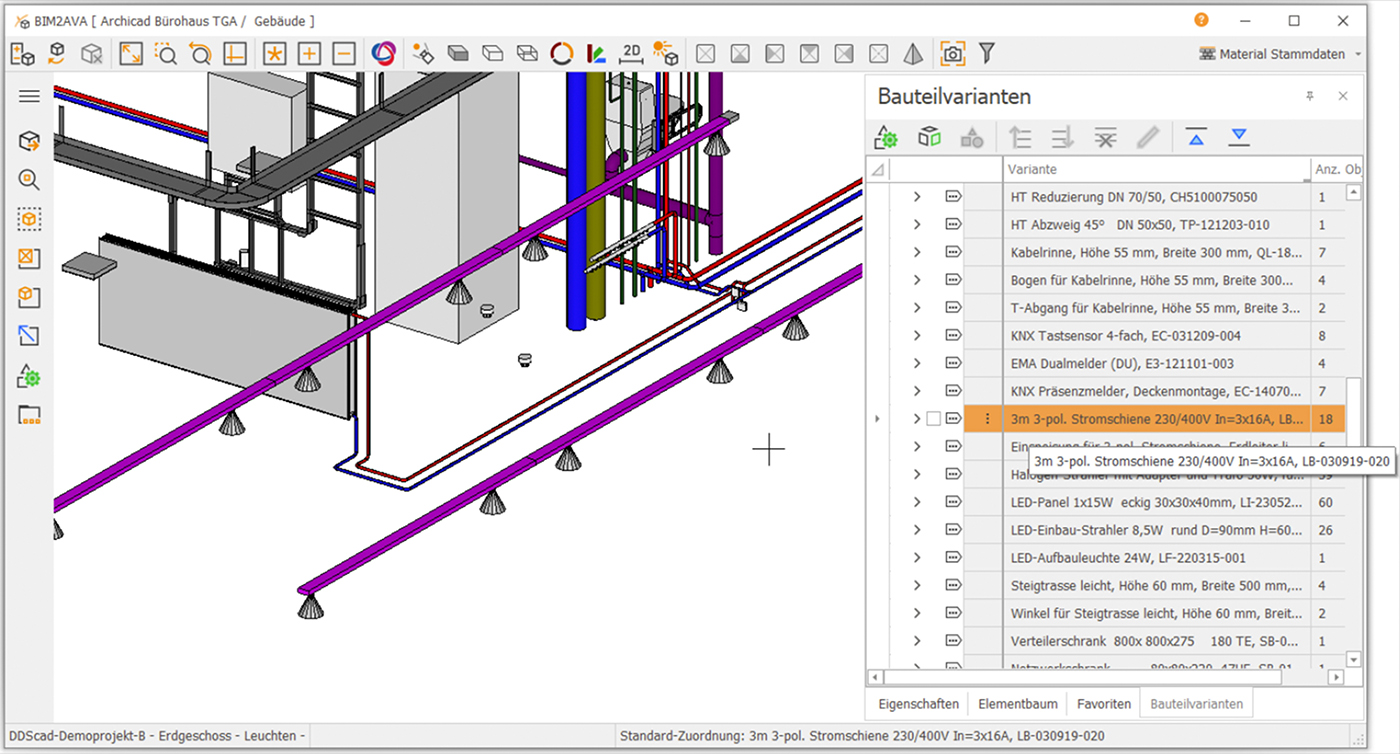The width and height of the screenshot is (1400, 754).
Task: Open the Elementbaum tab
Action: pyautogui.click(x=1017, y=704)
